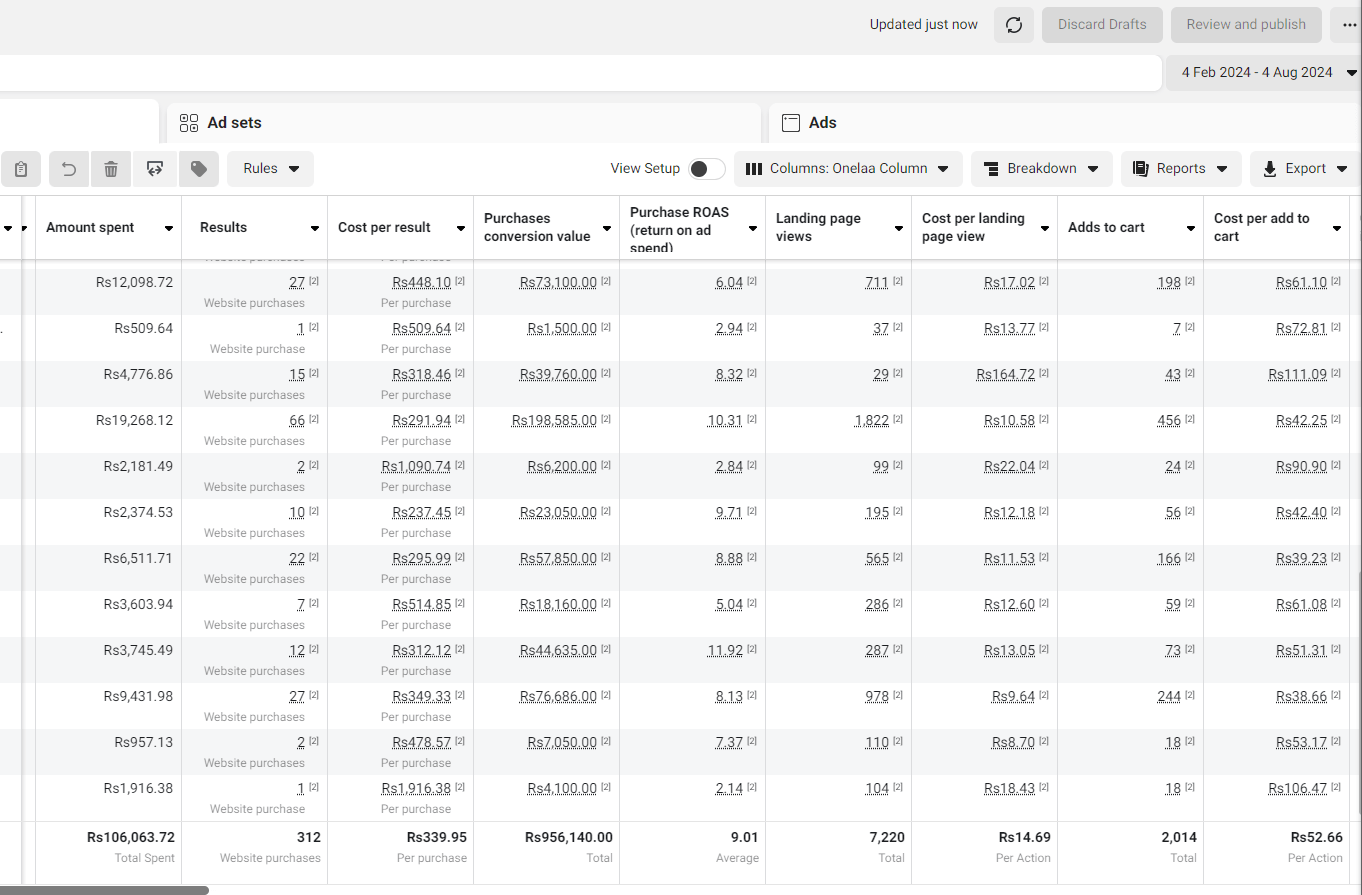Click total website purchases 312
This screenshot has height=895, width=1362.
pyautogui.click(x=308, y=837)
